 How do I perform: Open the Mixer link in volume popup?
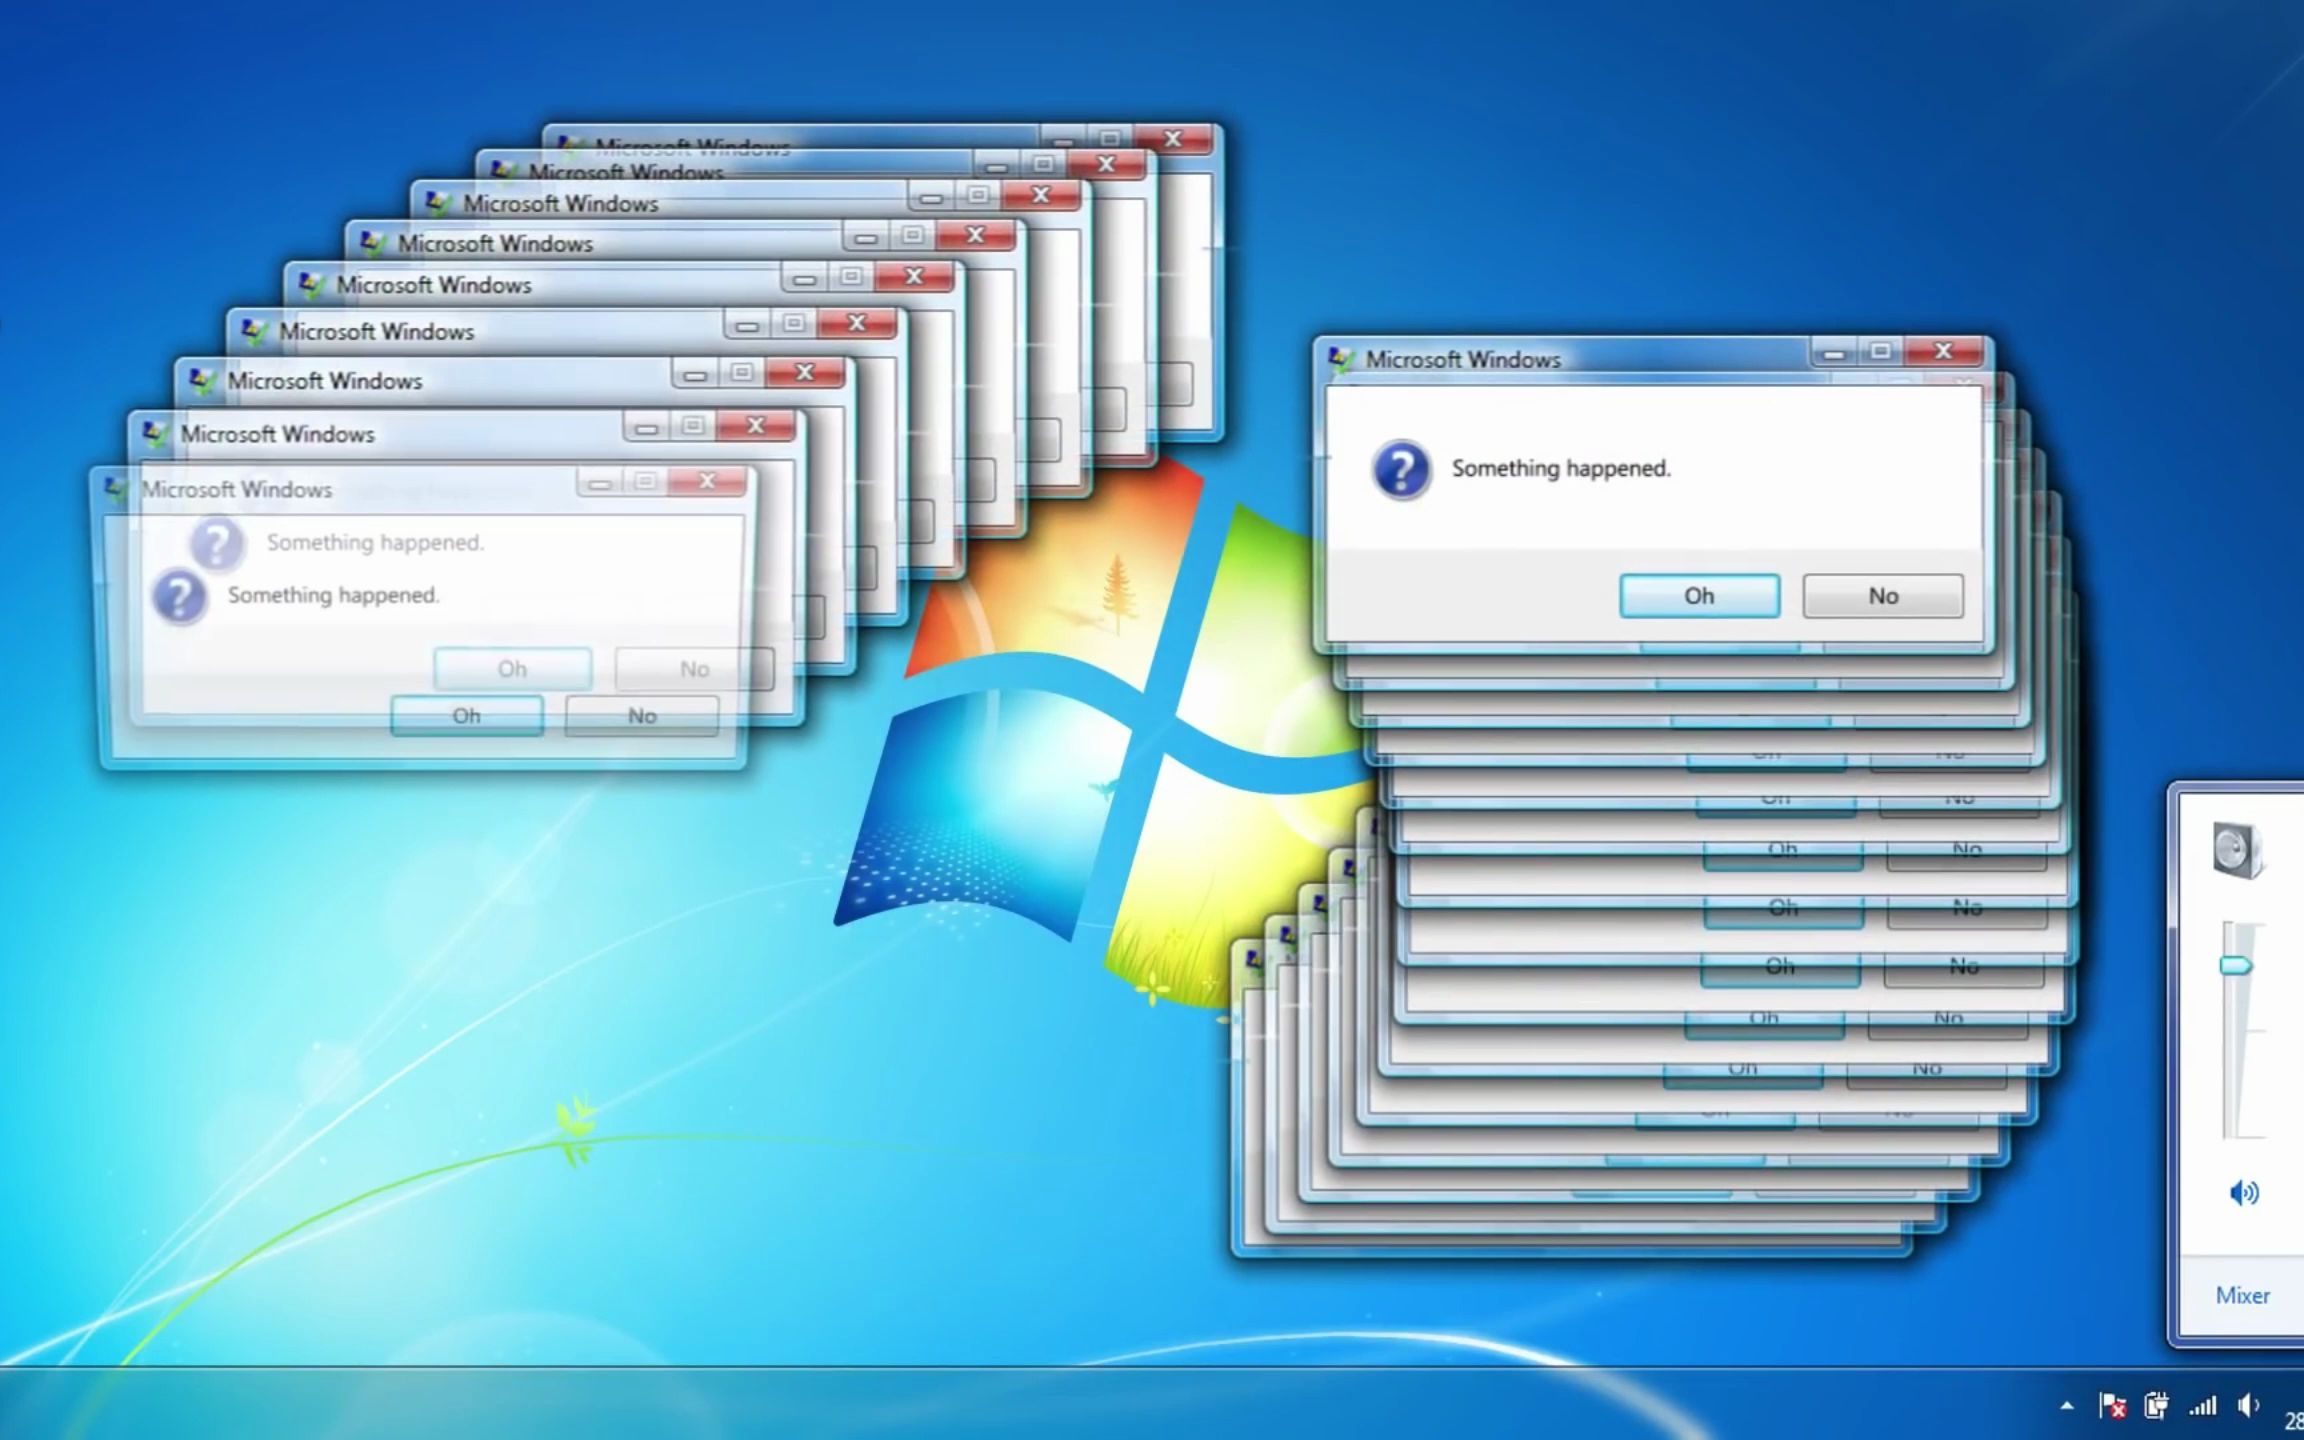[2242, 1295]
